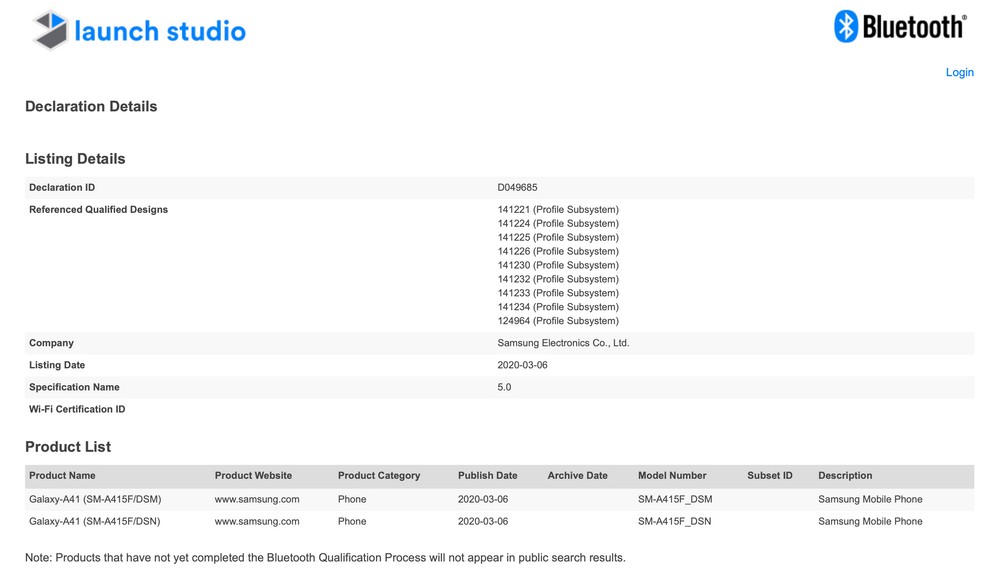Select the Galaxy-A41 (SM-A415F/DSM) product name

coord(95,499)
